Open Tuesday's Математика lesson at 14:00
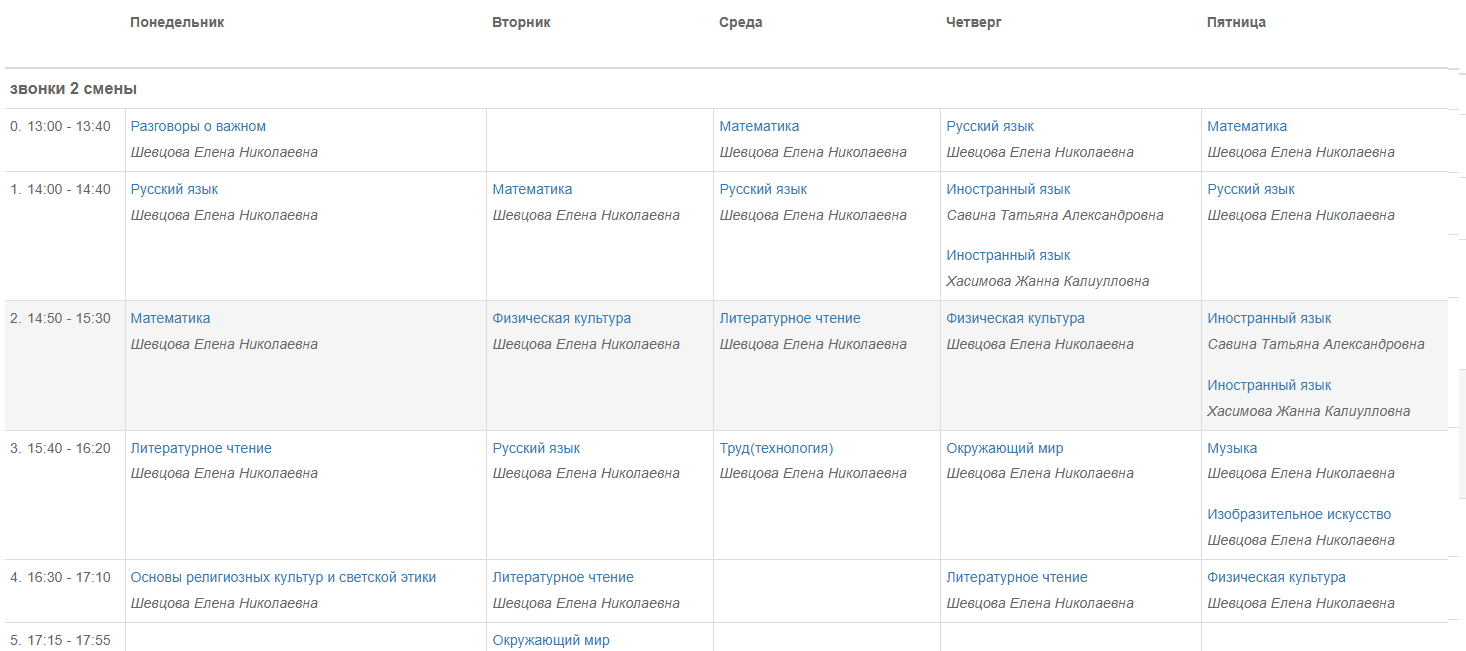Image resolution: width=1466 pixels, height=651 pixels. click(x=532, y=189)
